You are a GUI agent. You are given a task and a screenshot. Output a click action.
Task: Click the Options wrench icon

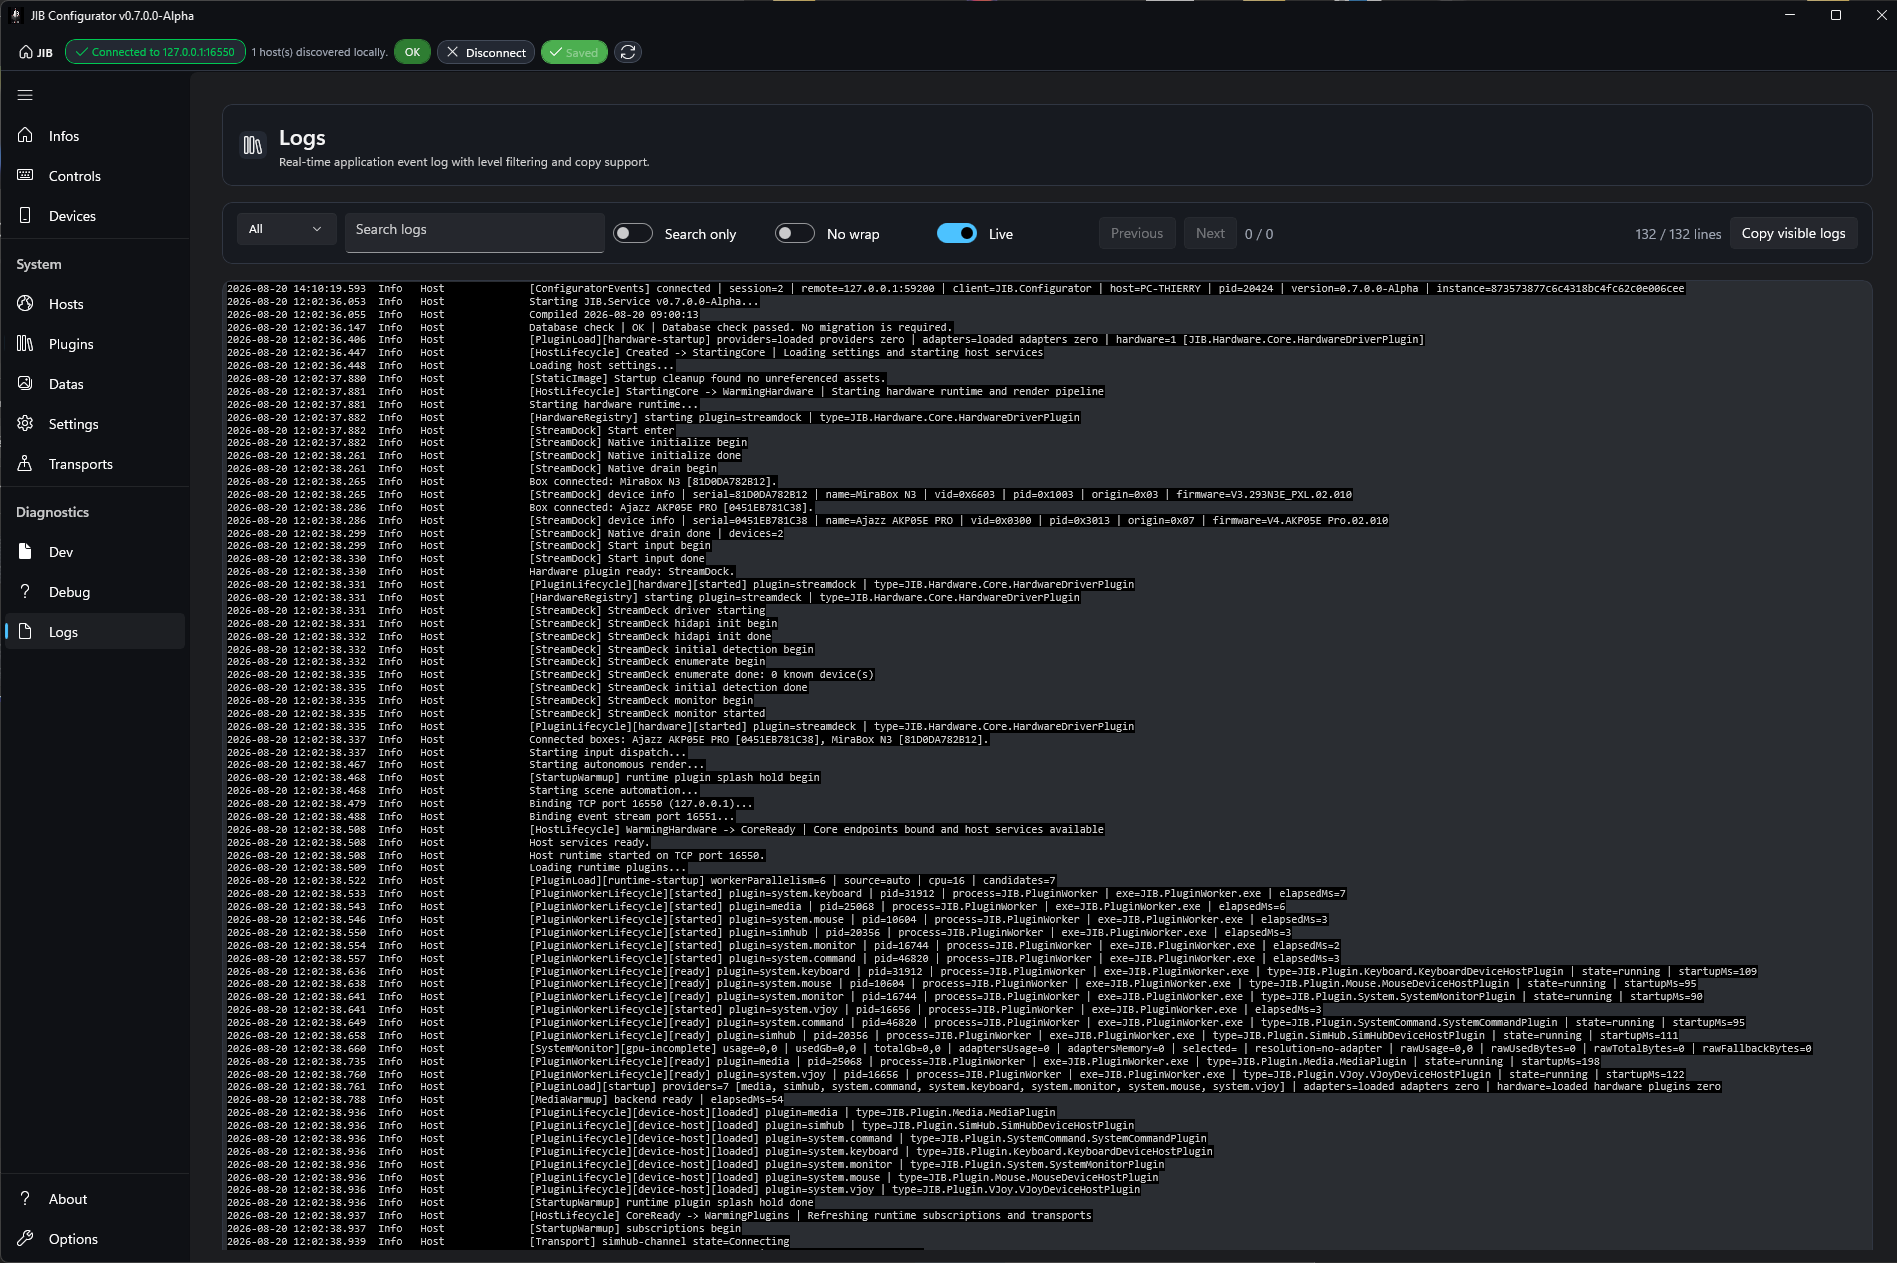coord(25,1238)
